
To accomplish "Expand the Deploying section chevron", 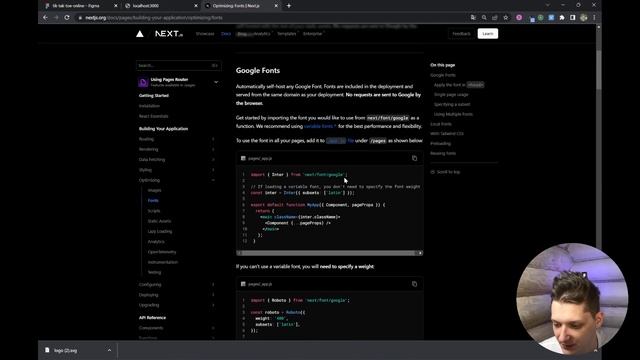I will (x=213, y=295).
